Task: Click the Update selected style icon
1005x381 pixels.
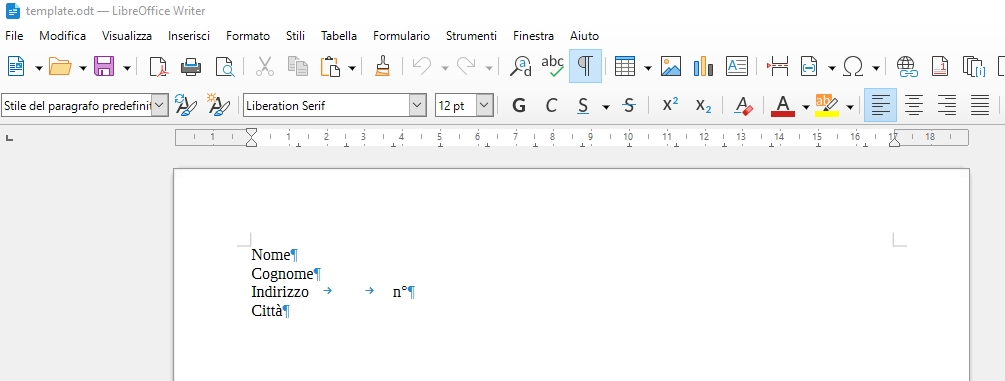Action: [185, 105]
